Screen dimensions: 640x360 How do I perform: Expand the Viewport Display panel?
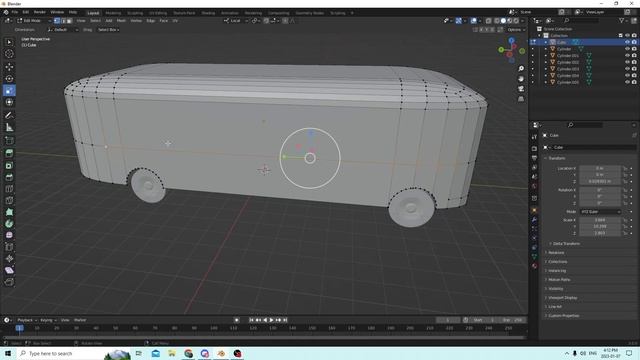[x=562, y=298]
